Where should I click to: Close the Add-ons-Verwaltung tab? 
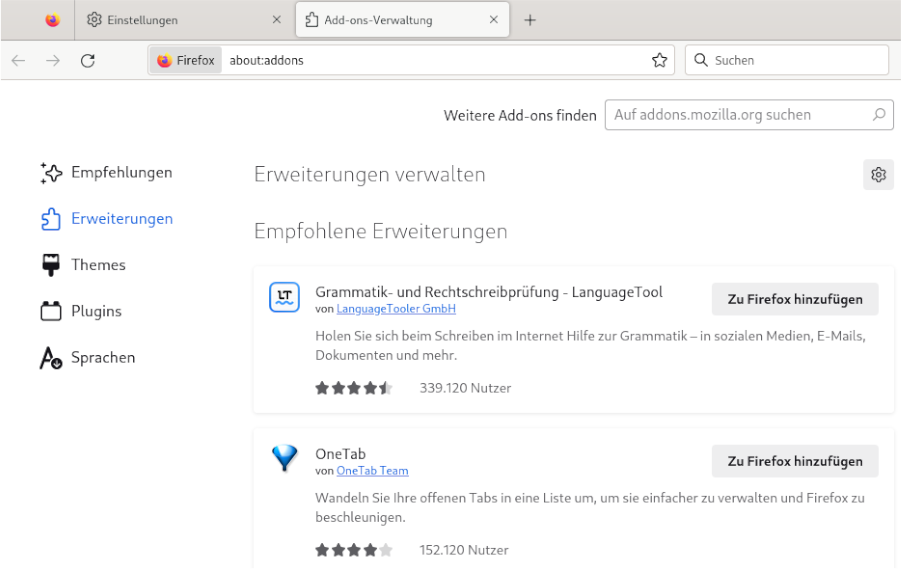click(x=494, y=20)
